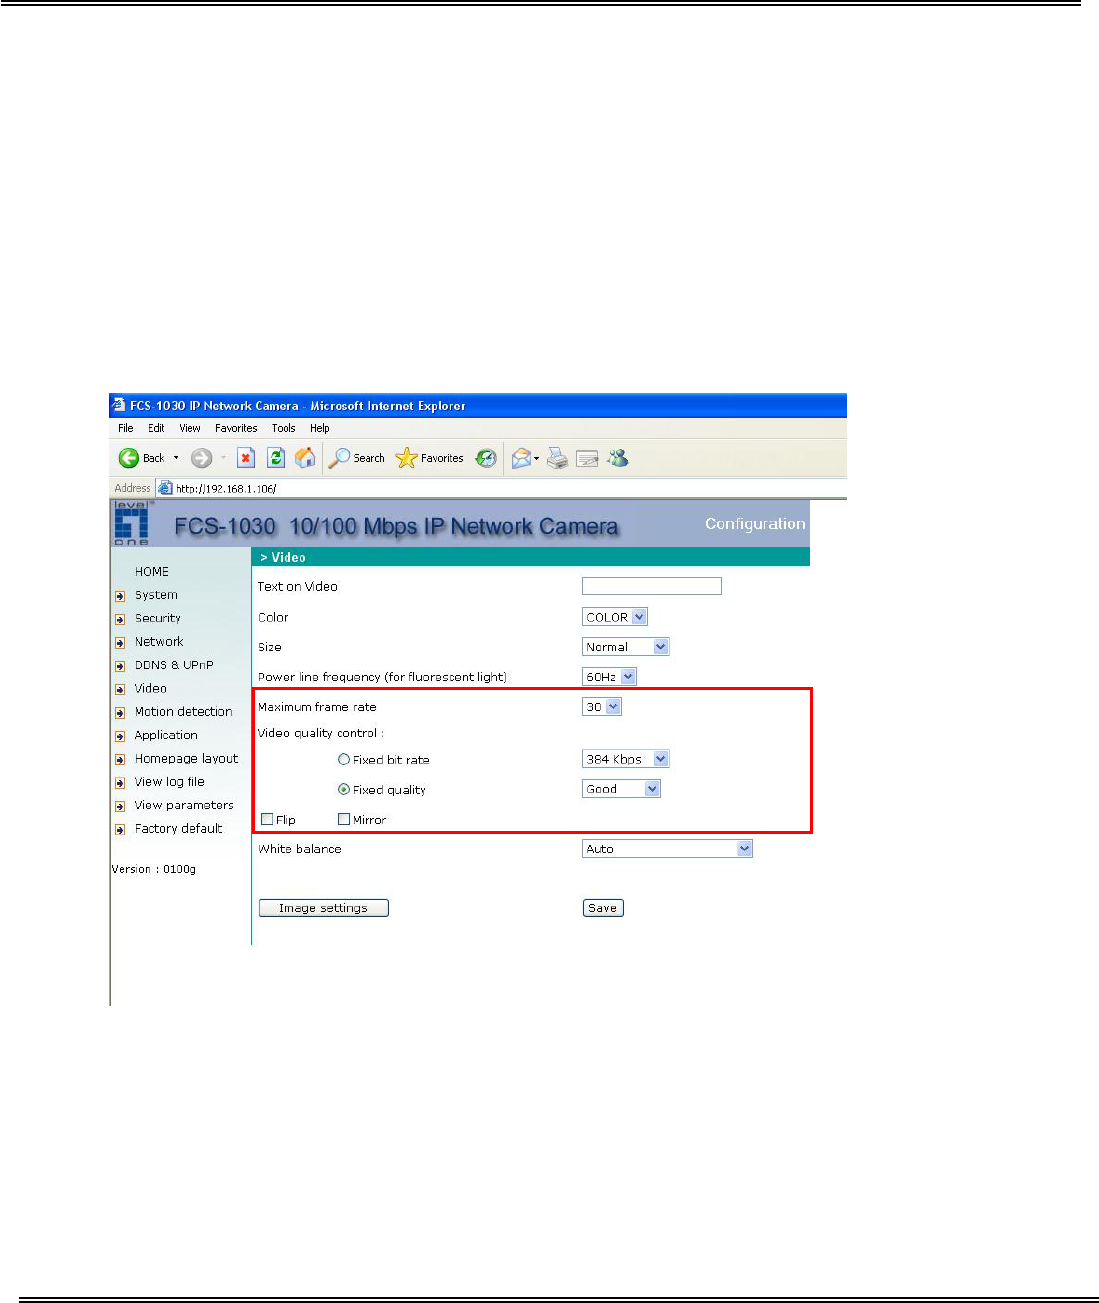Open the Factory default link

pyautogui.click(x=179, y=829)
